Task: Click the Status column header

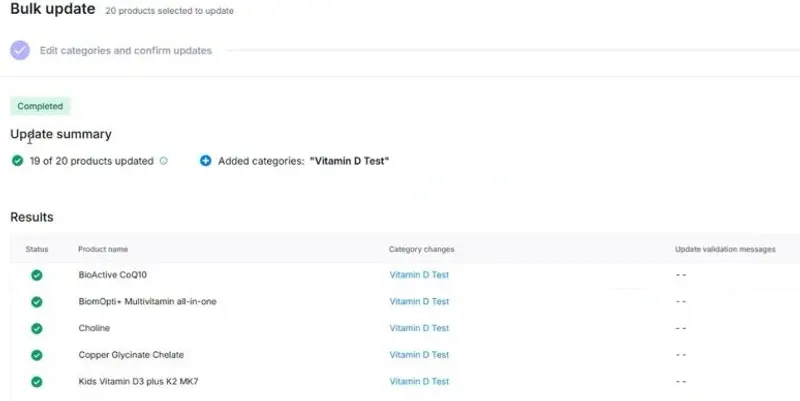Action: pos(37,249)
